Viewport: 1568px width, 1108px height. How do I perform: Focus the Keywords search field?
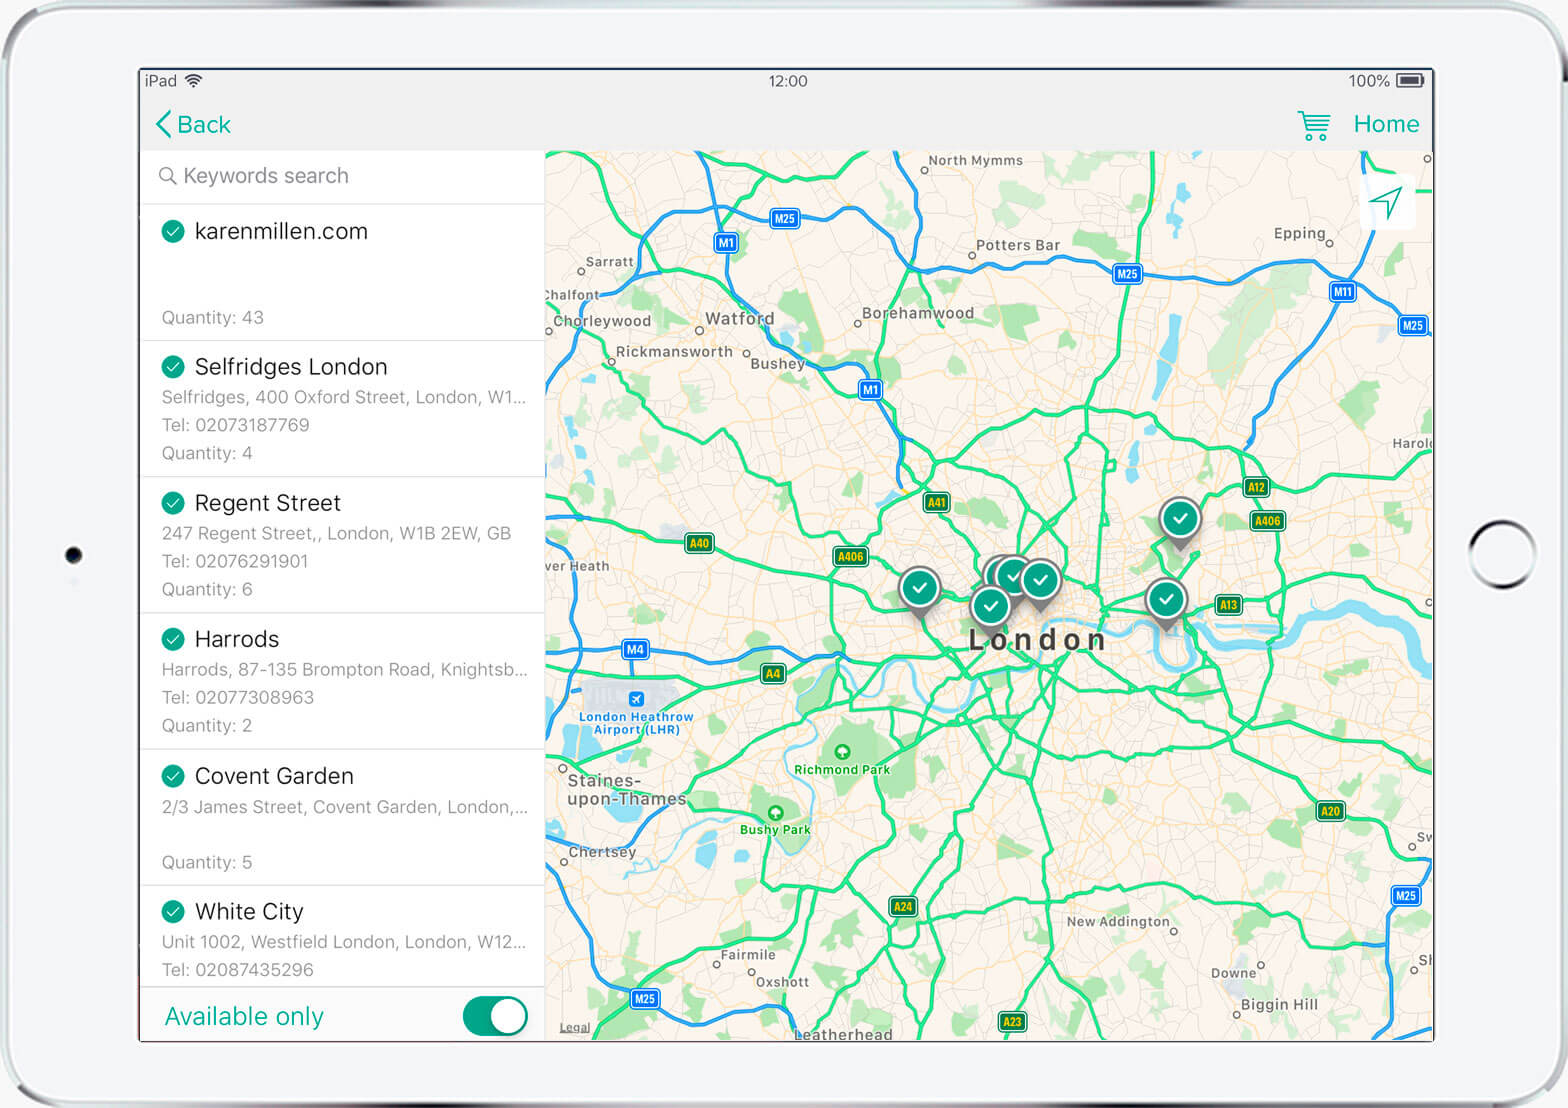(342, 176)
